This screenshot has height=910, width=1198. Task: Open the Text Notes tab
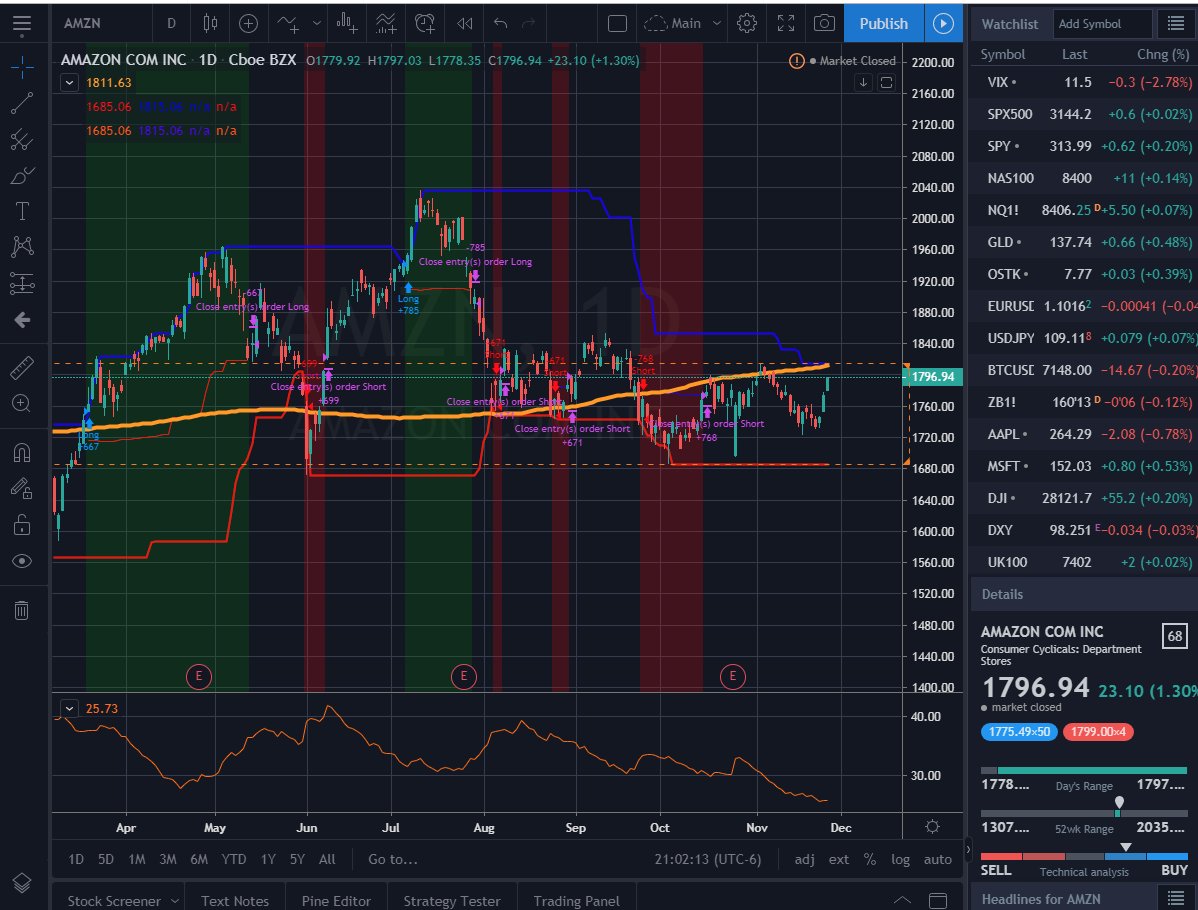click(x=235, y=901)
